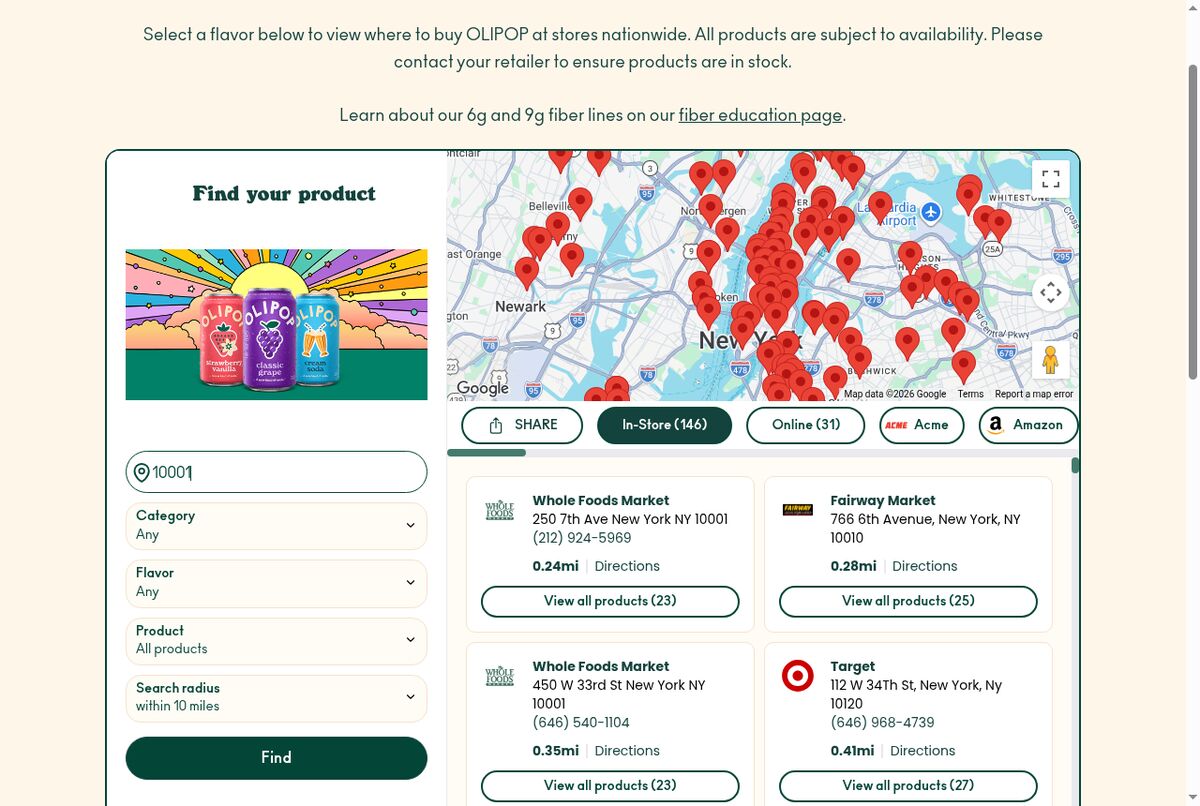Click the OLIPOP cans banner image
1200x806 pixels.
(x=276, y=325)
